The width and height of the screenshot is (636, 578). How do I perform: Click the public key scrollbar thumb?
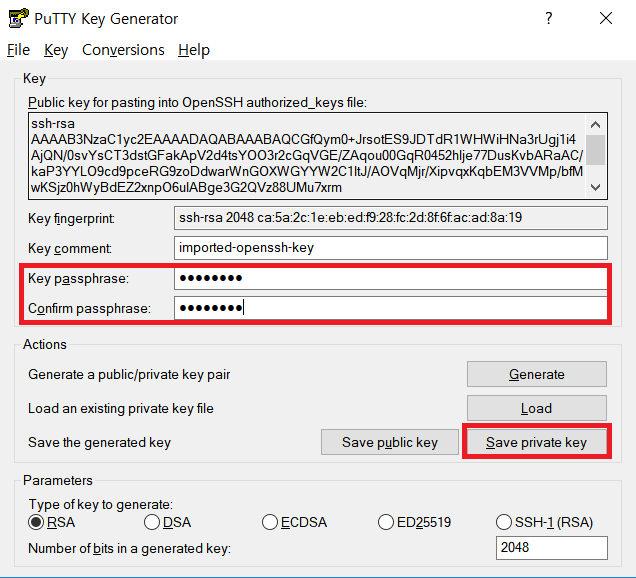click(x=595, y=150)
